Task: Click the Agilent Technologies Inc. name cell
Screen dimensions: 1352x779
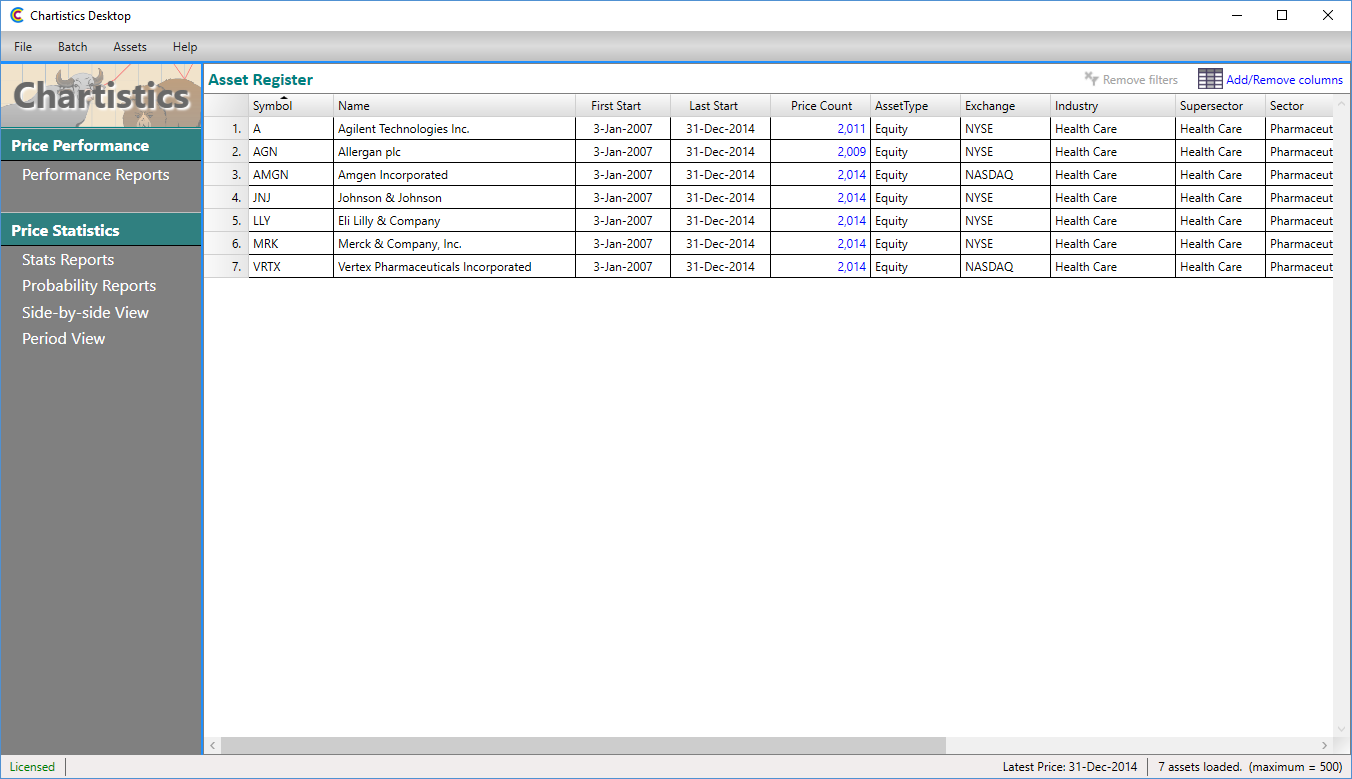Action: click(455, 129)
